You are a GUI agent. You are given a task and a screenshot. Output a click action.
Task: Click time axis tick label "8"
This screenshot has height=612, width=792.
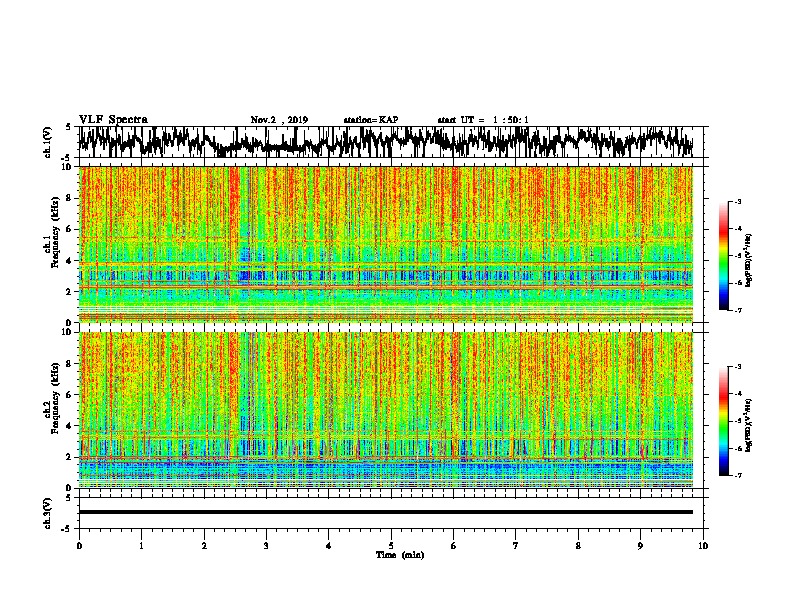[578, 546]
